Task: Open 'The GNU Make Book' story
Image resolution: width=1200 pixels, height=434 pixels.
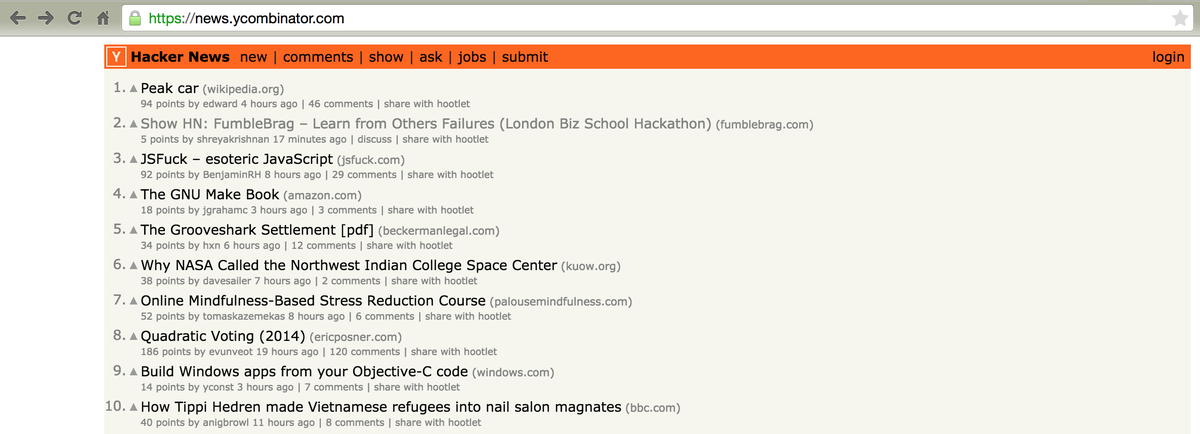Action: pos(210,194)
